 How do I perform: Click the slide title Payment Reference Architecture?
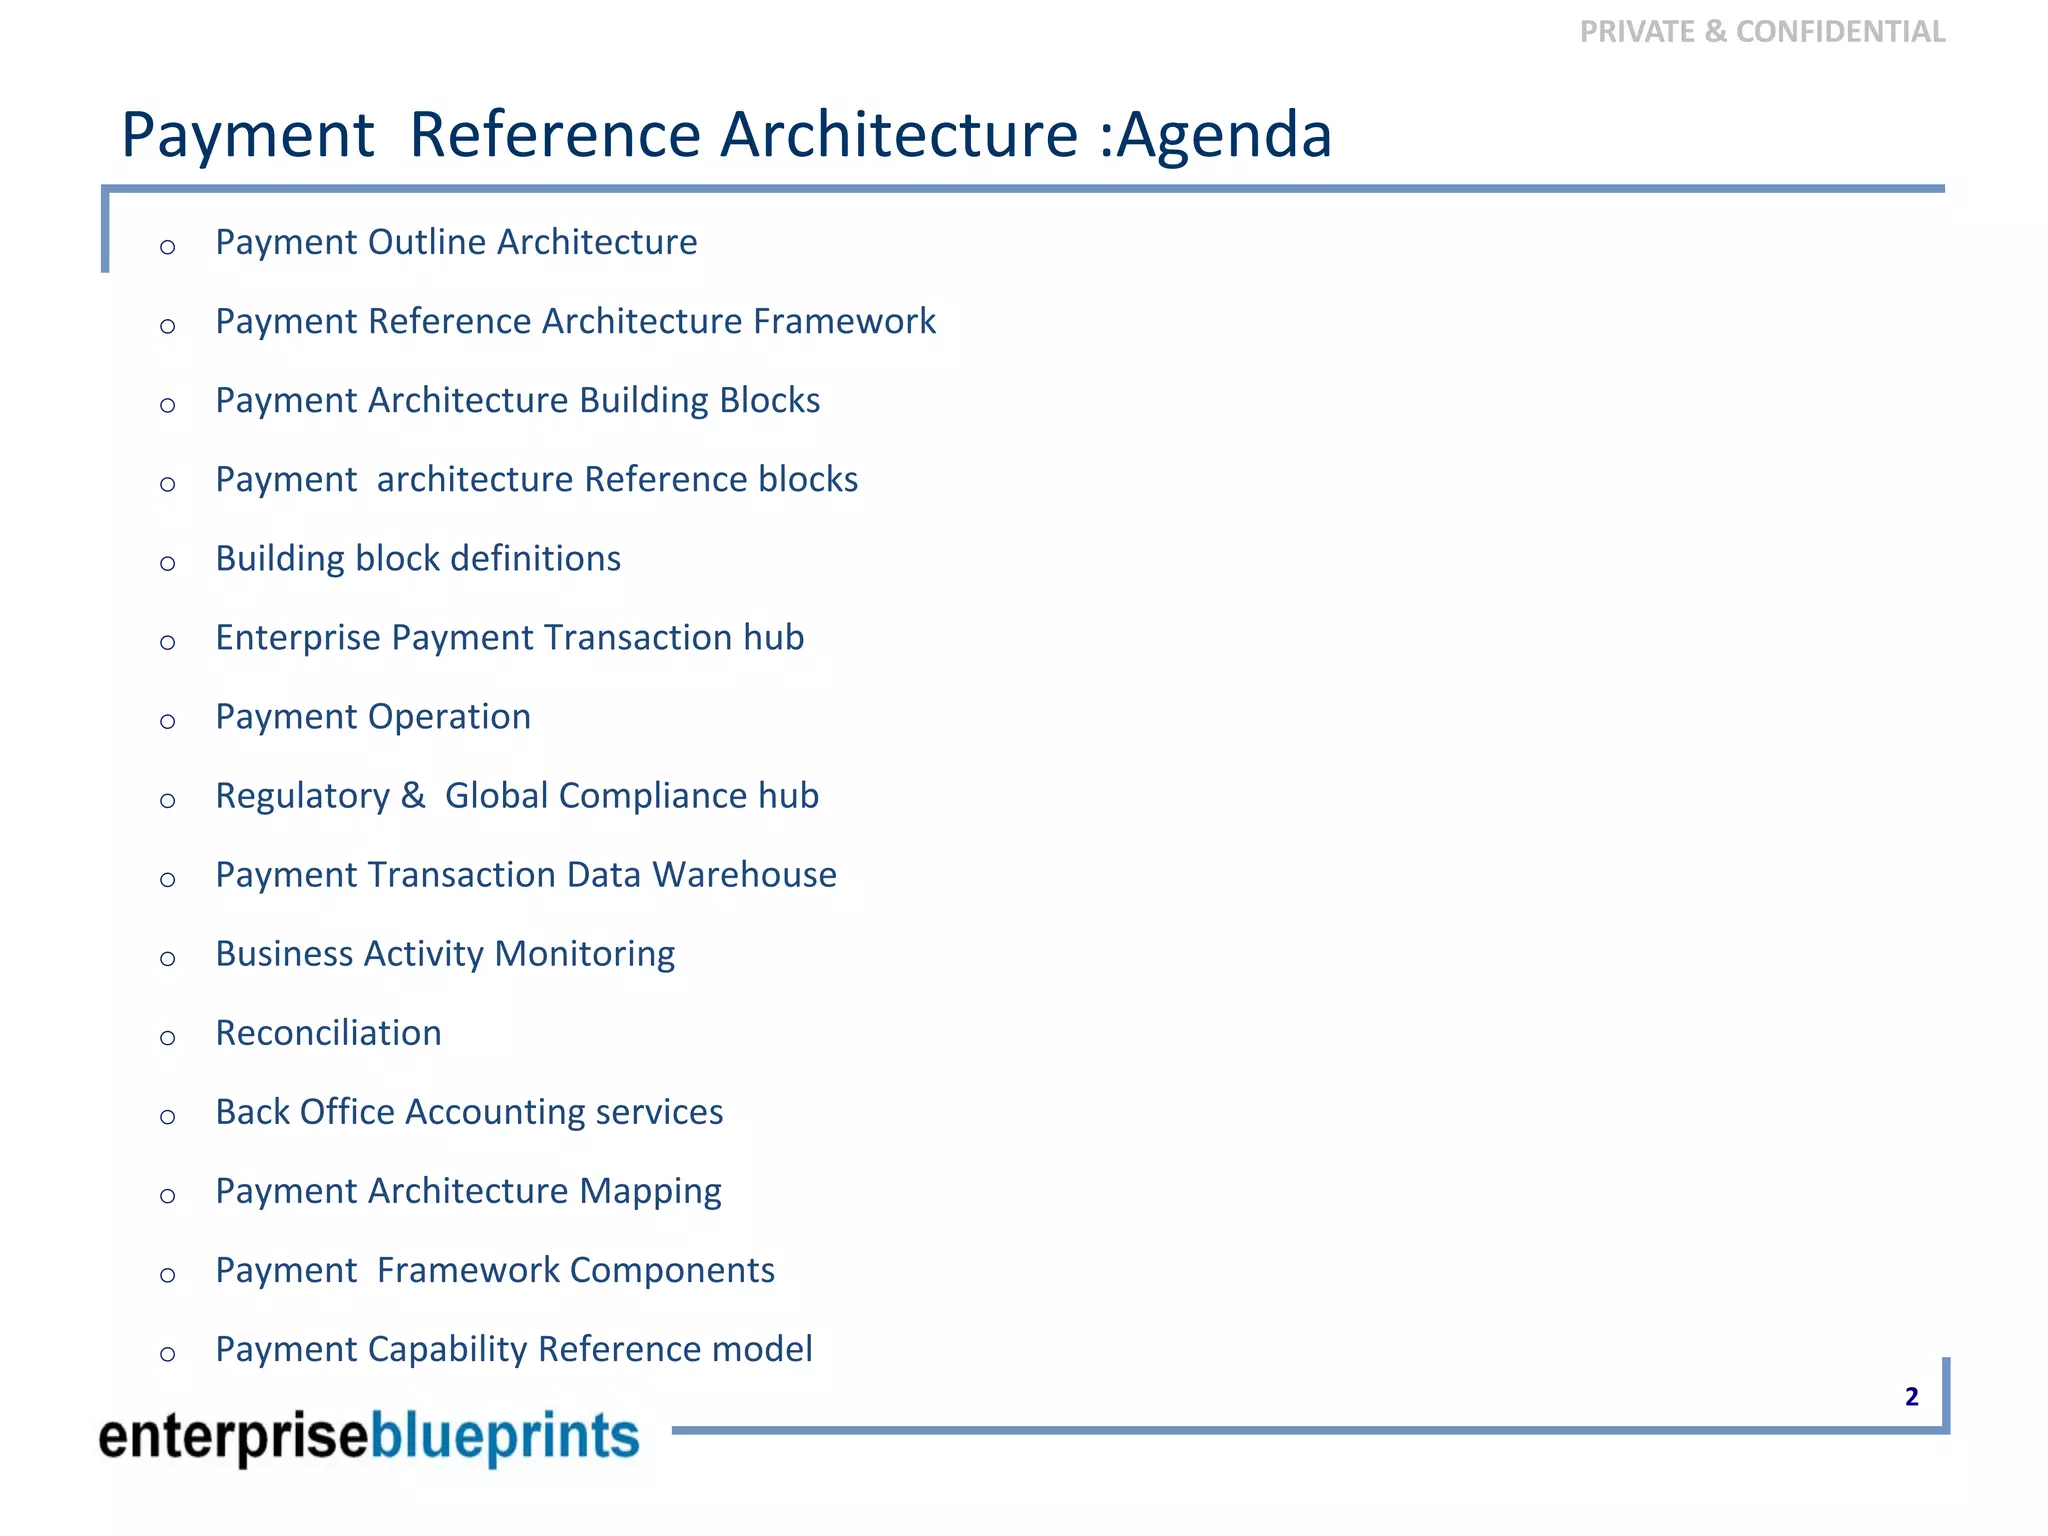click(x=725, y=135)
